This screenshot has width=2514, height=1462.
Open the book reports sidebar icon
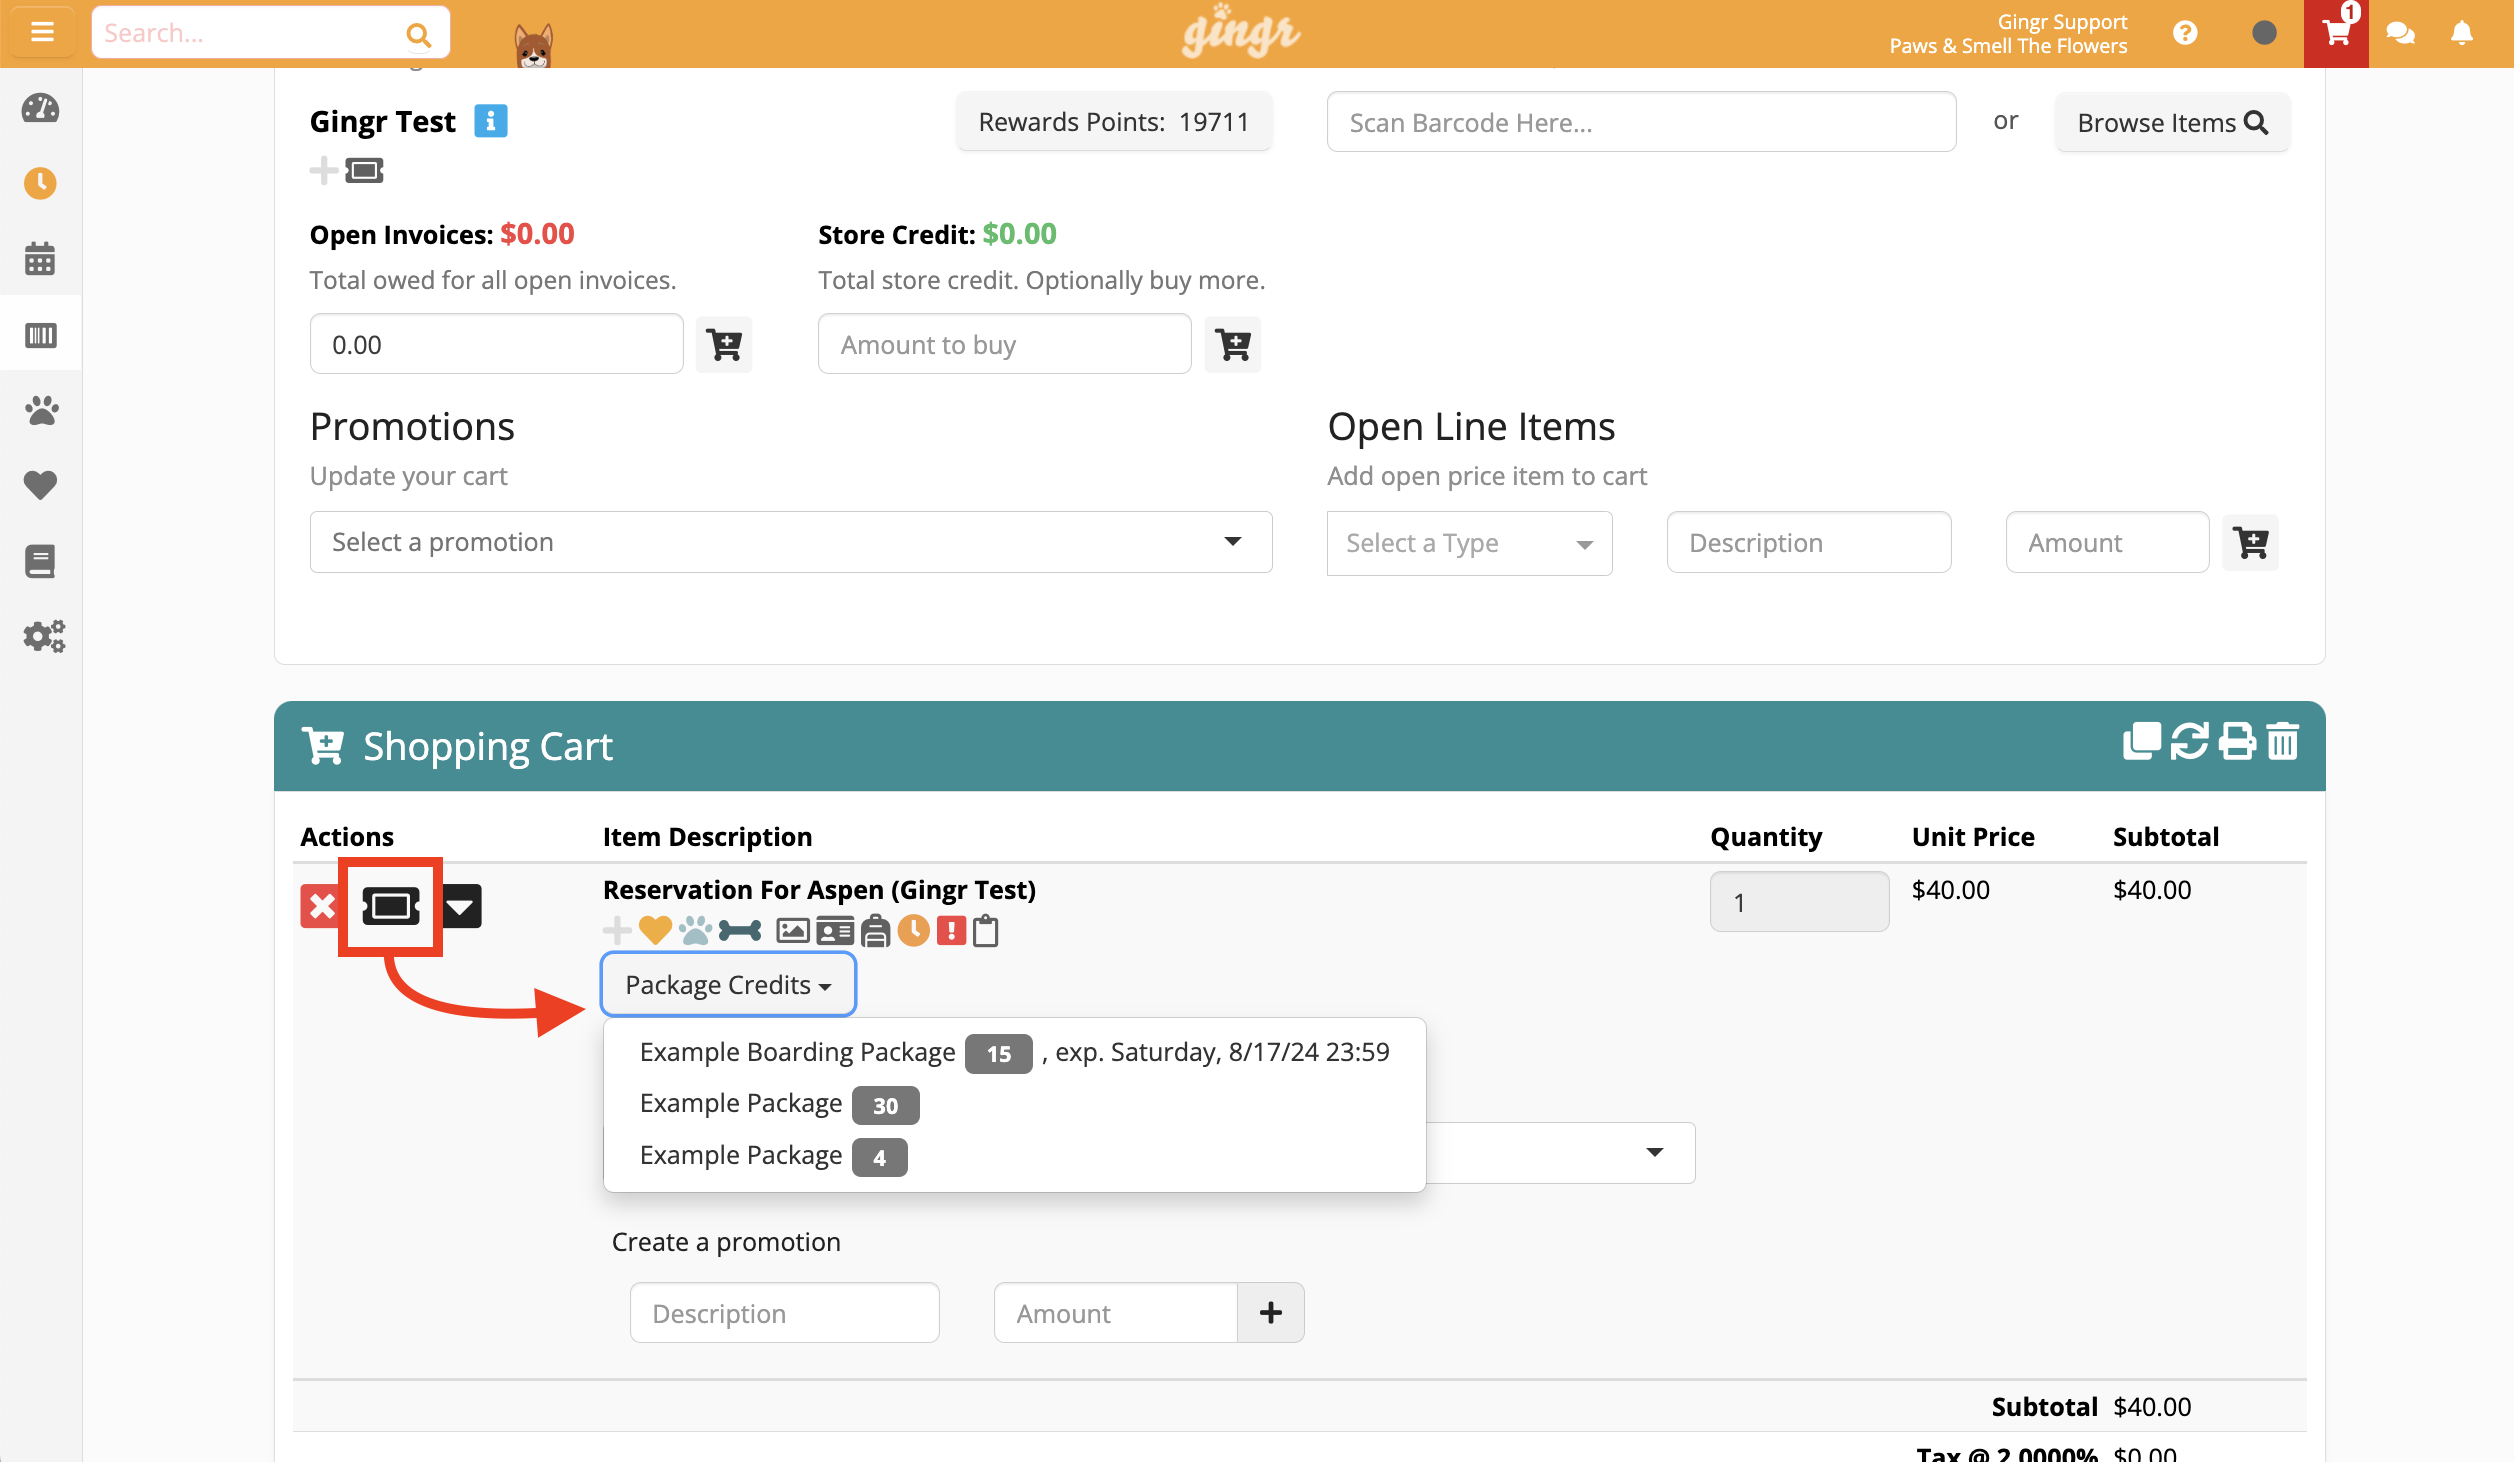(40, 561)
